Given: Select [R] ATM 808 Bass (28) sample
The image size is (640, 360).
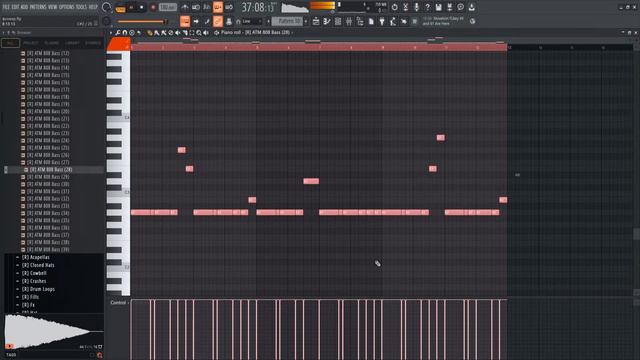Looking at the screenshot, I should 51,169.
